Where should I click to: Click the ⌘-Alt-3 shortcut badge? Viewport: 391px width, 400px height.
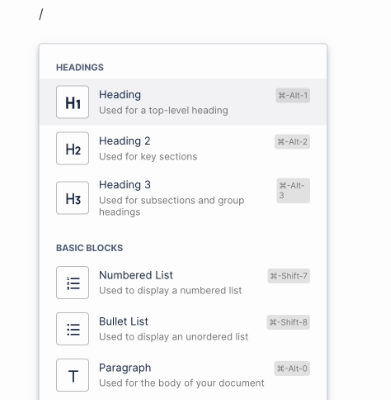pos(293,190)
